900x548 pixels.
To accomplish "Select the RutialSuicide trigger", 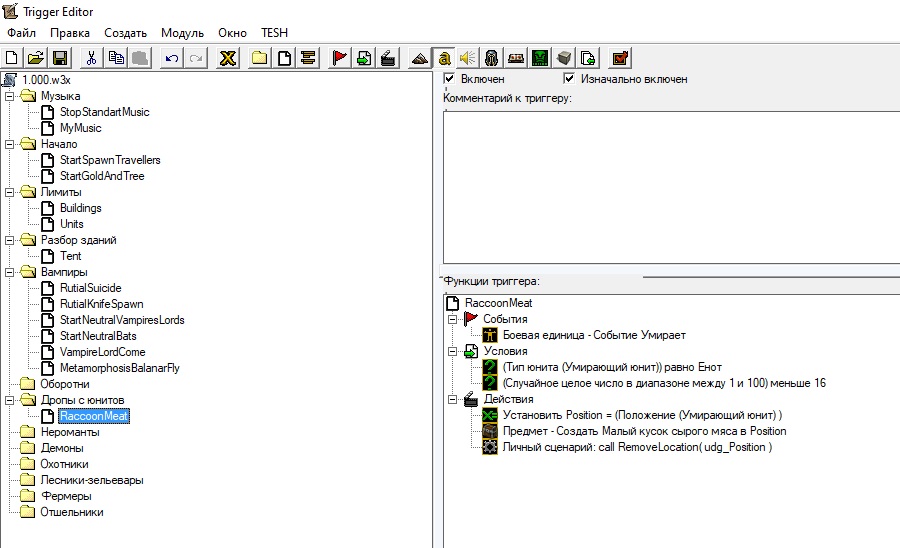I will coord(91,288).
